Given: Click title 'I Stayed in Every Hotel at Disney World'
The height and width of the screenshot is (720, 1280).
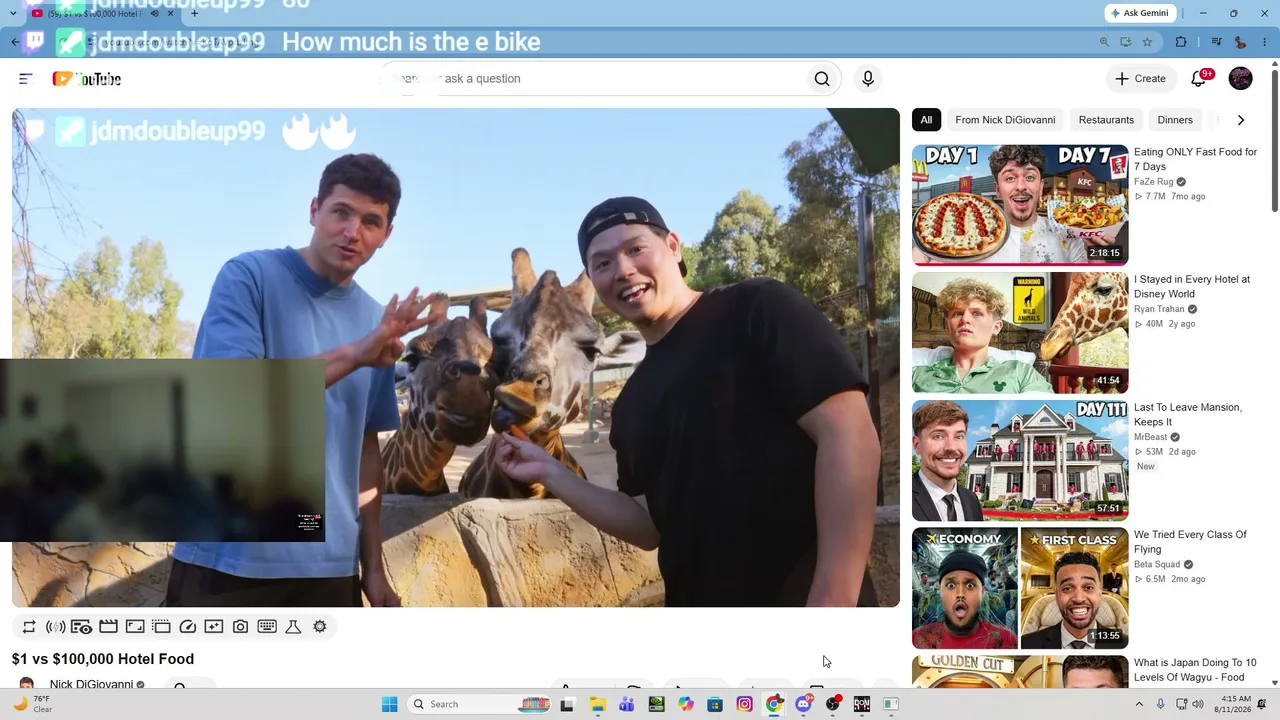Looking at the screenshot, I should point(1192,287).
